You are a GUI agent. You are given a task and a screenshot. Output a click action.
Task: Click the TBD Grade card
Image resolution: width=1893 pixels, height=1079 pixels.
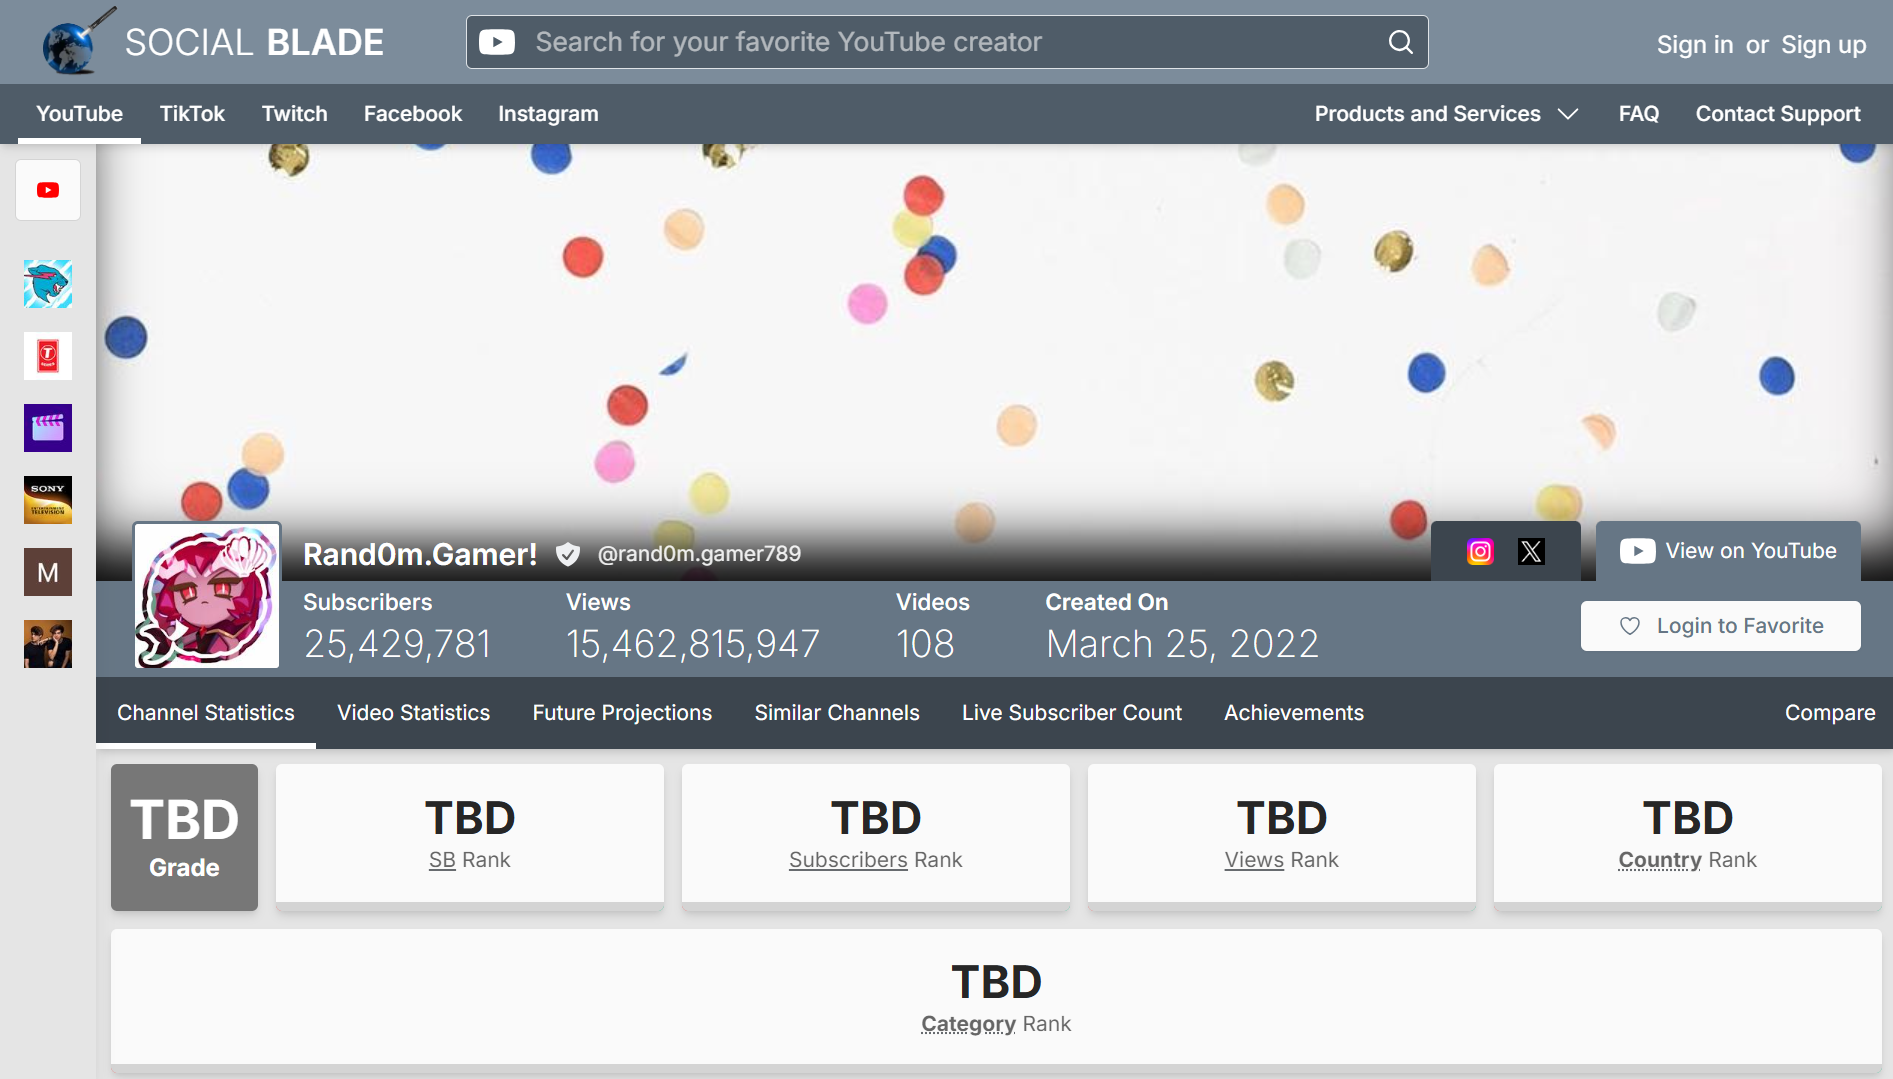click(x=184, y=837)
